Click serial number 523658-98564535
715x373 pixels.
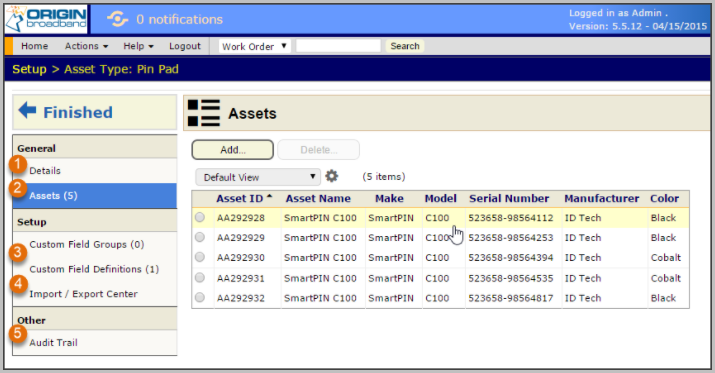(x=511, y=278)
